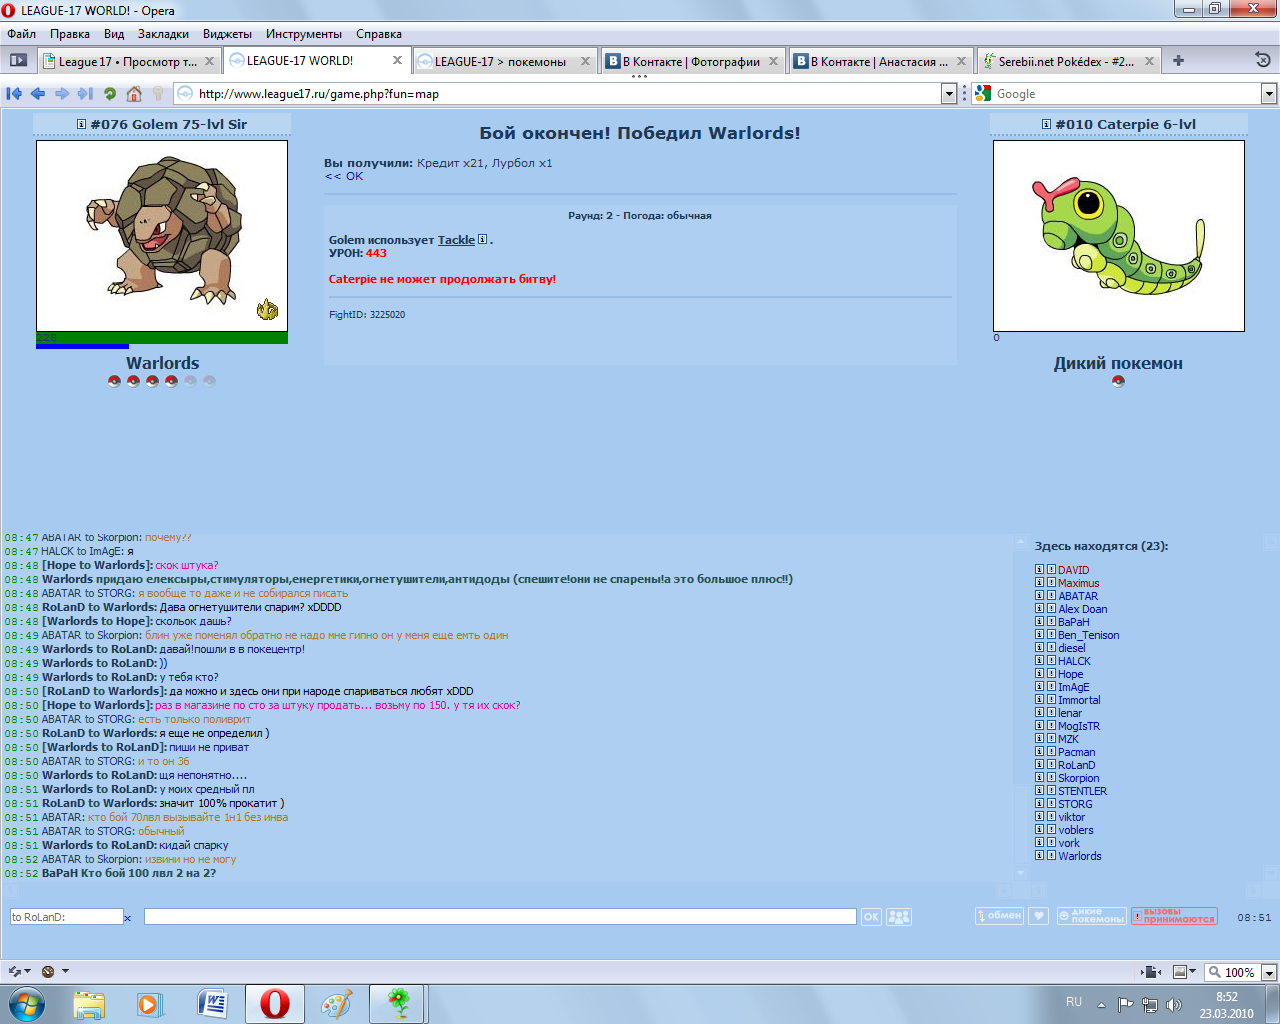Click the обмен trade button
The height and width of the screenshot is (1024, 1280).
[999, 916]
